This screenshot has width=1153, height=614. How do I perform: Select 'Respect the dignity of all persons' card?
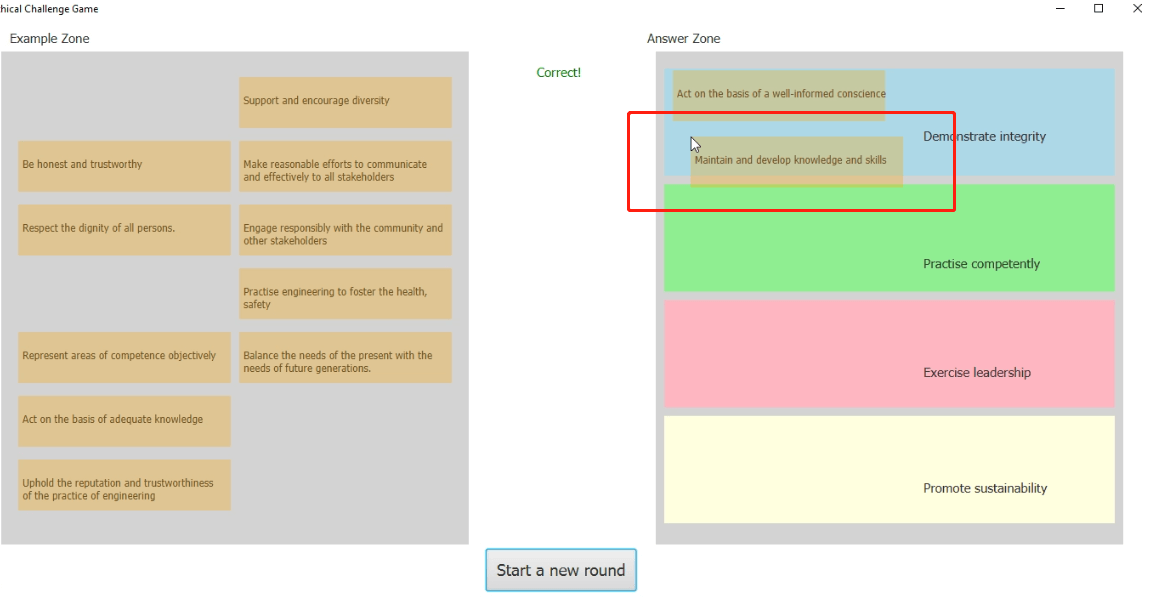click(124, 229)
